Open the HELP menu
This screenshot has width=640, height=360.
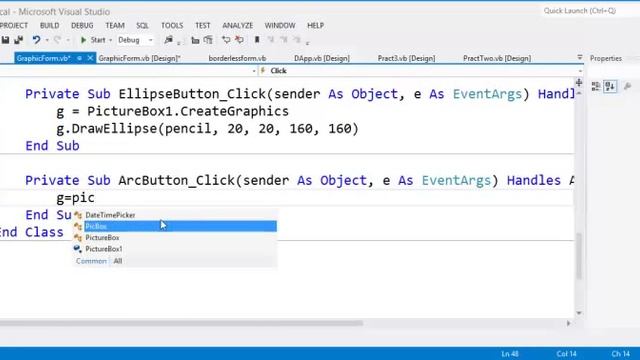[x=315, y=25]
